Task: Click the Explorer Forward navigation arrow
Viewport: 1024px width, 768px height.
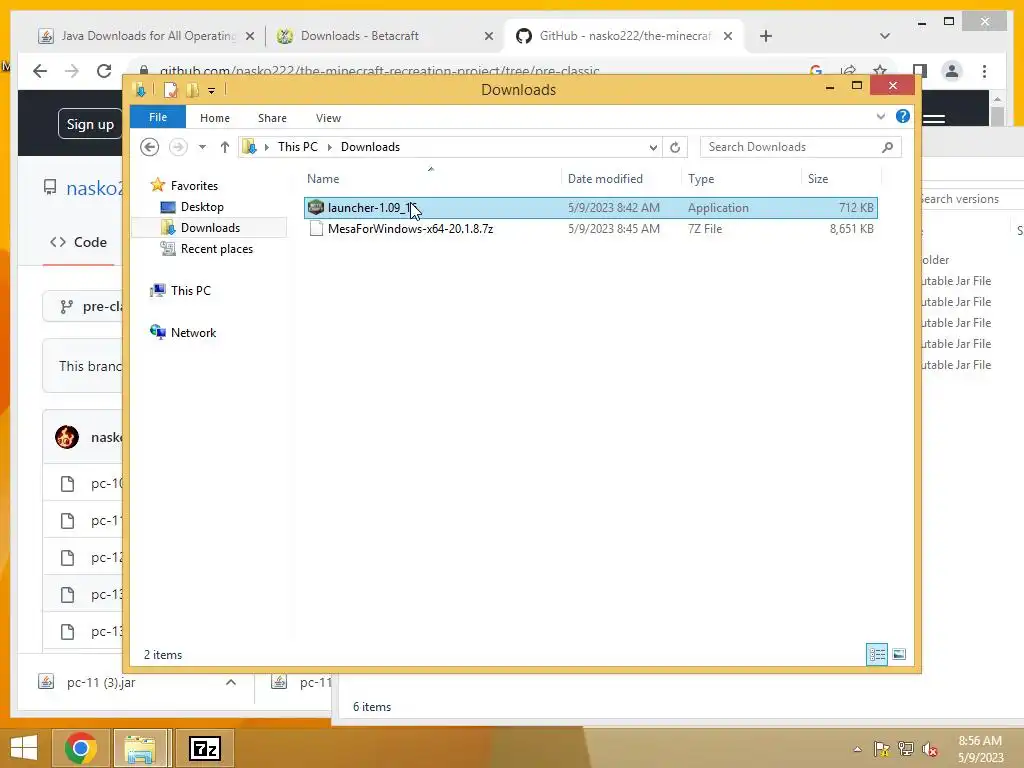Action: [x=178, y=147]
